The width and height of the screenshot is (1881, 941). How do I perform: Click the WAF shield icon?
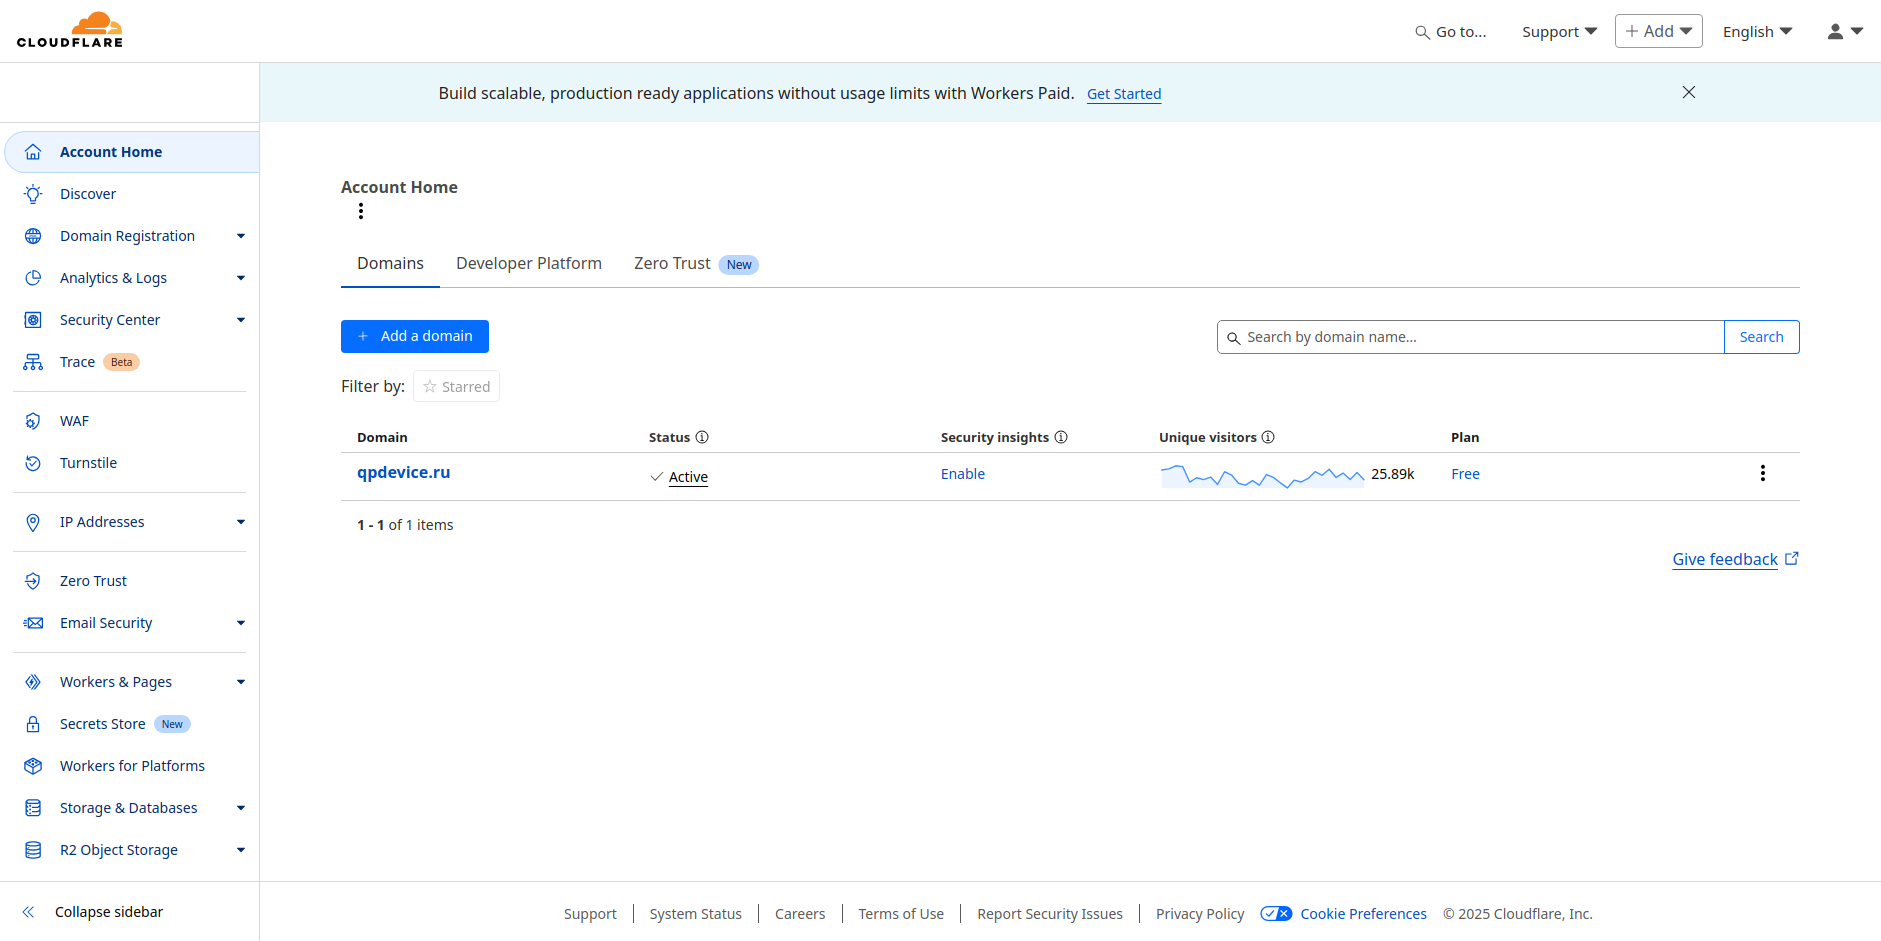33,421
